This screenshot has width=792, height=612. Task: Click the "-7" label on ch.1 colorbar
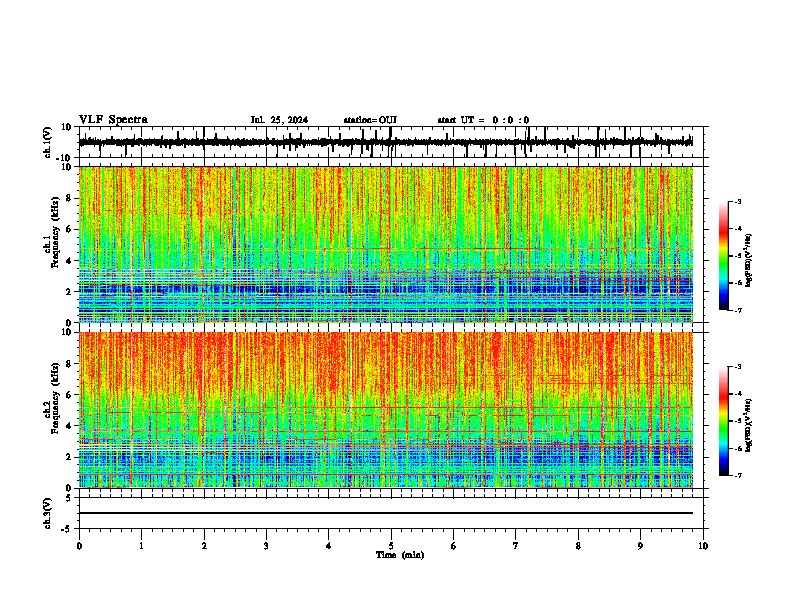click(737, 310)
